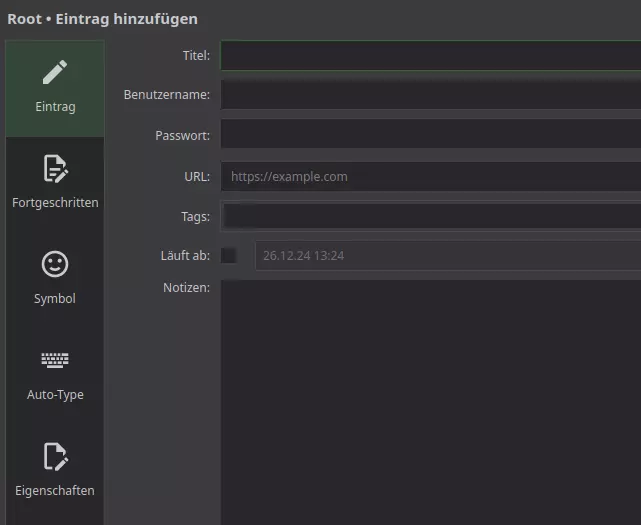Image resolution: width=641 pixels, height=525 pixels.
Task: Switch to the Auto-Type tab label
Action: click(x=55, y=395)
